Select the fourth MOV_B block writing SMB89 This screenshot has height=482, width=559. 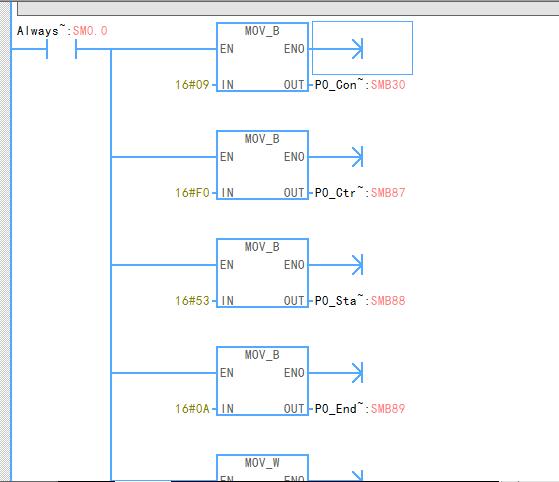pos(262,381)
